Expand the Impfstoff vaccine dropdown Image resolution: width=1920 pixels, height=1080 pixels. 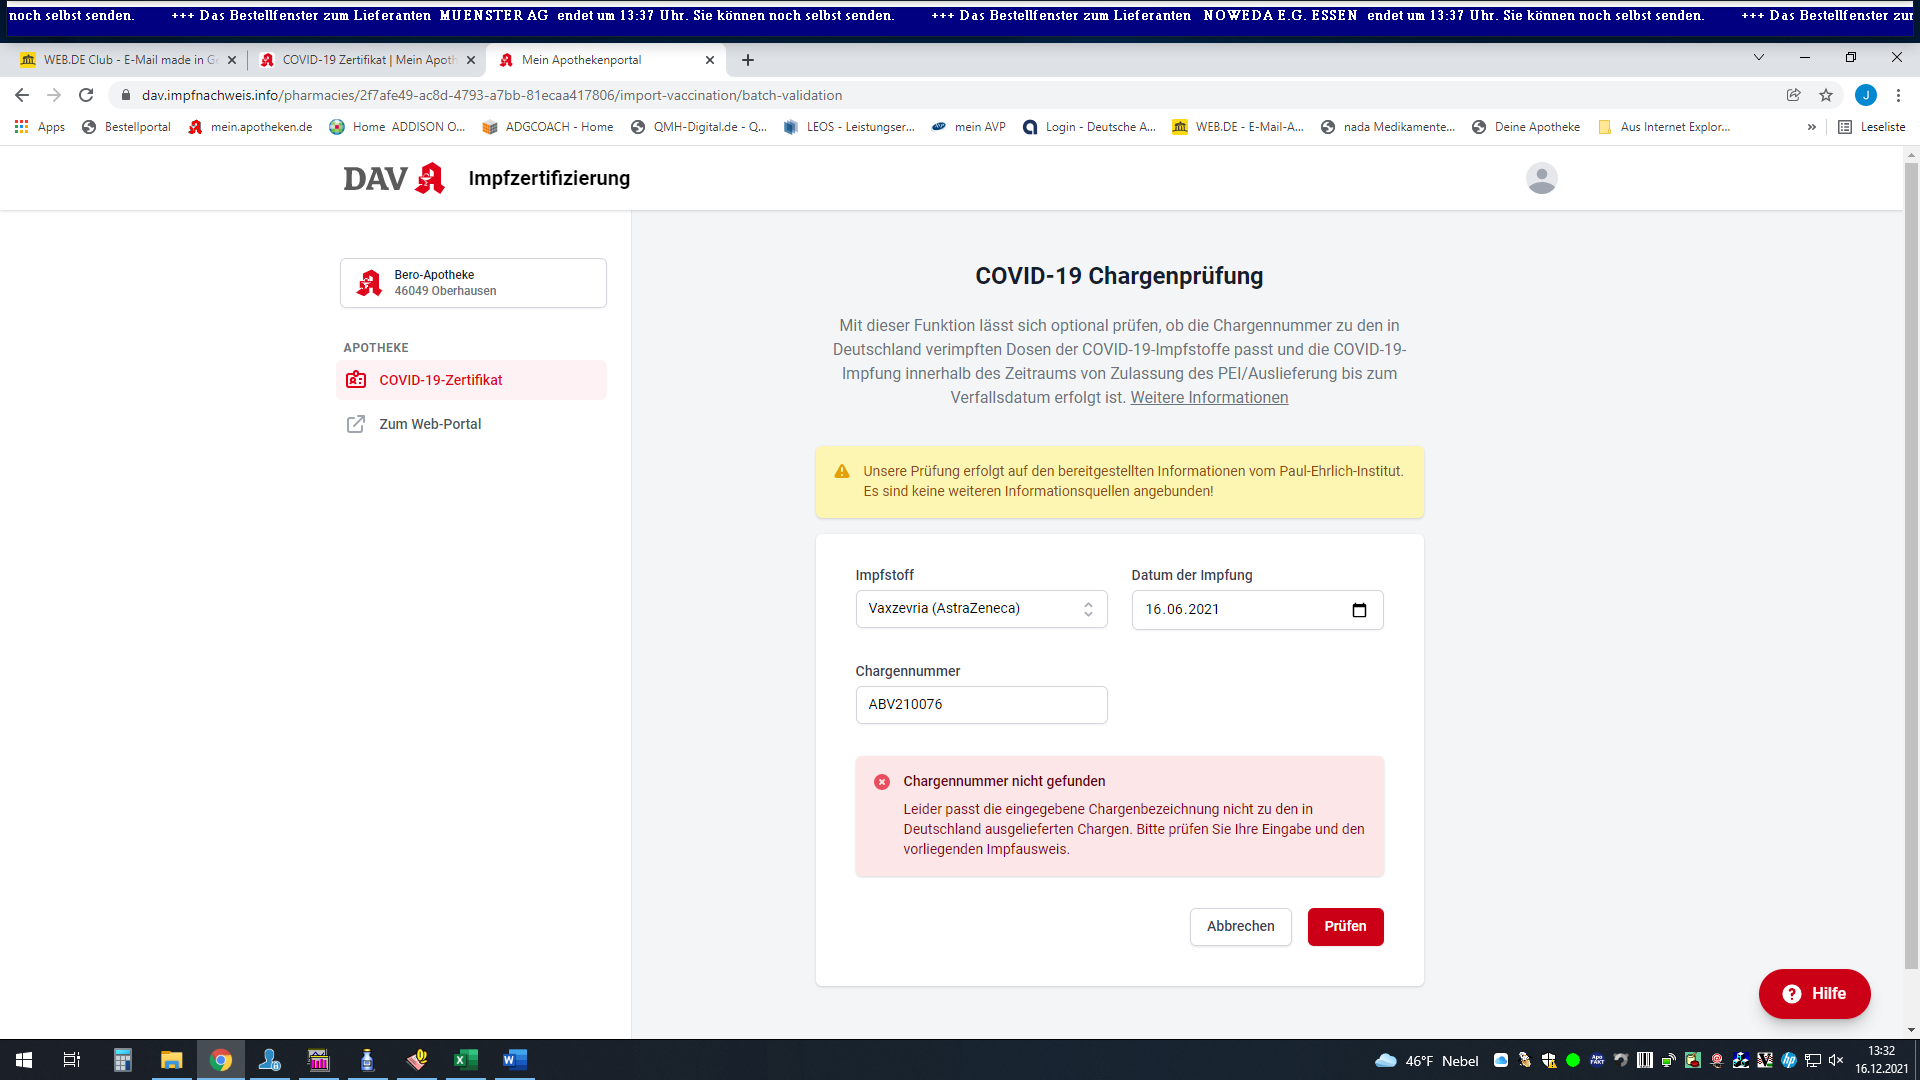point(981,609)
